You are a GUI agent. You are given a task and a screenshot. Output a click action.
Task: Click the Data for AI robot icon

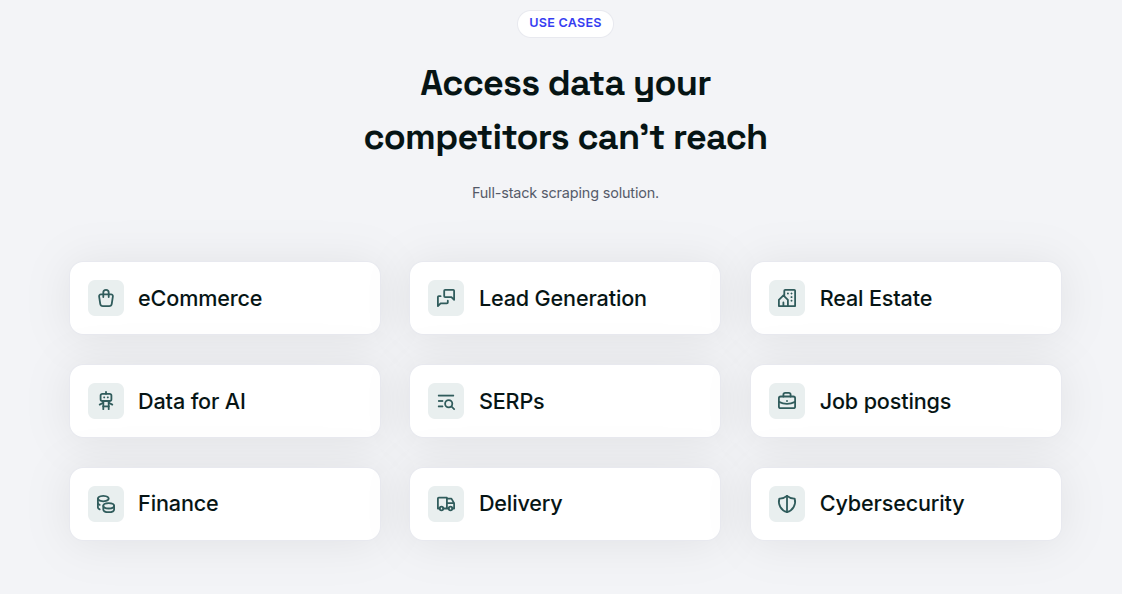pyautogui.click(x=106, y=401)
